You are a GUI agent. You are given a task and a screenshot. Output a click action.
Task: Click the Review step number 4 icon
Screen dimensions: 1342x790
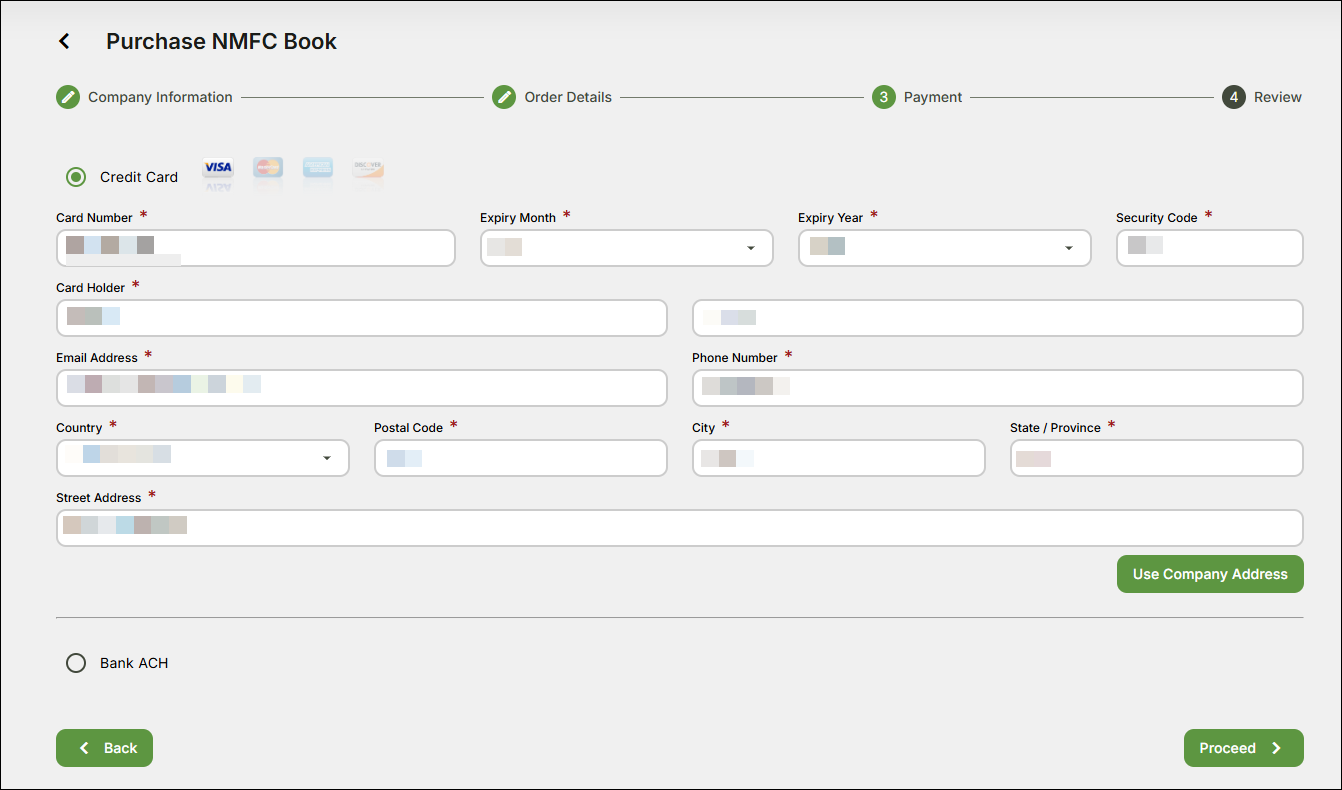click(1234, 97)
